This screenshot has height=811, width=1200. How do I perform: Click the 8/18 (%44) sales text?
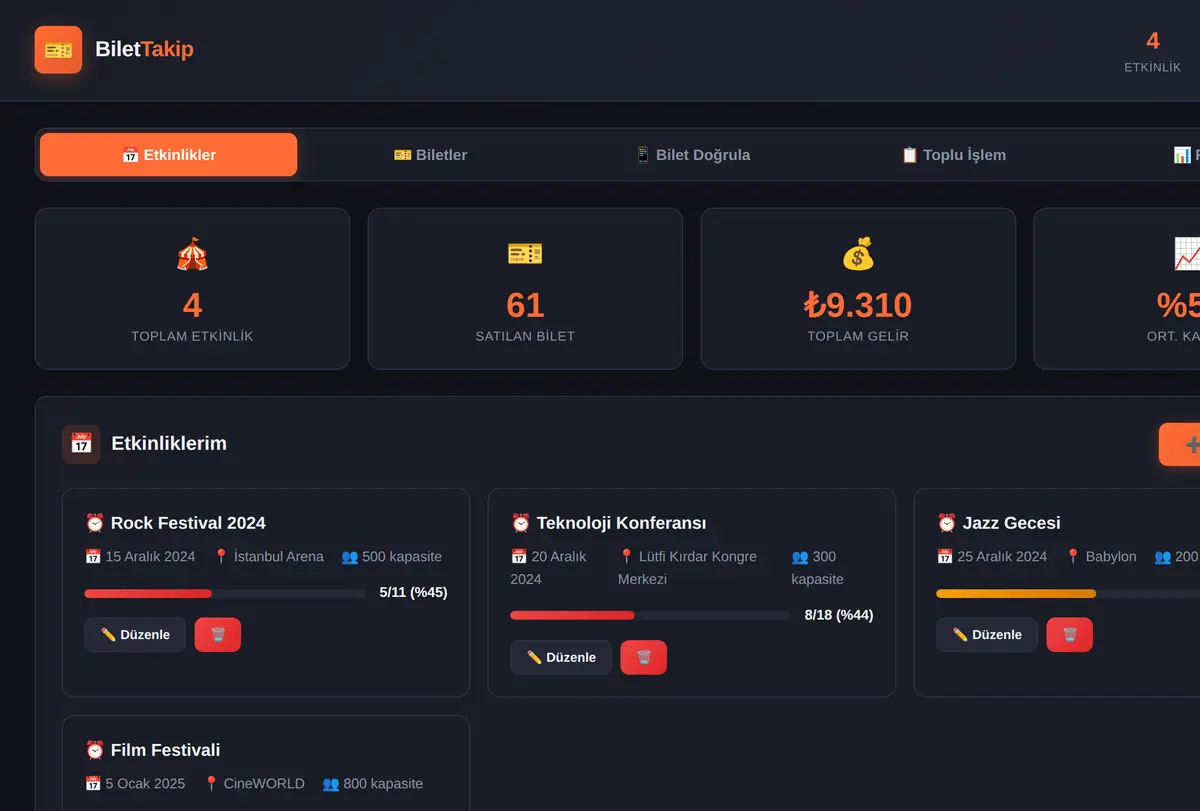[839, 615]
